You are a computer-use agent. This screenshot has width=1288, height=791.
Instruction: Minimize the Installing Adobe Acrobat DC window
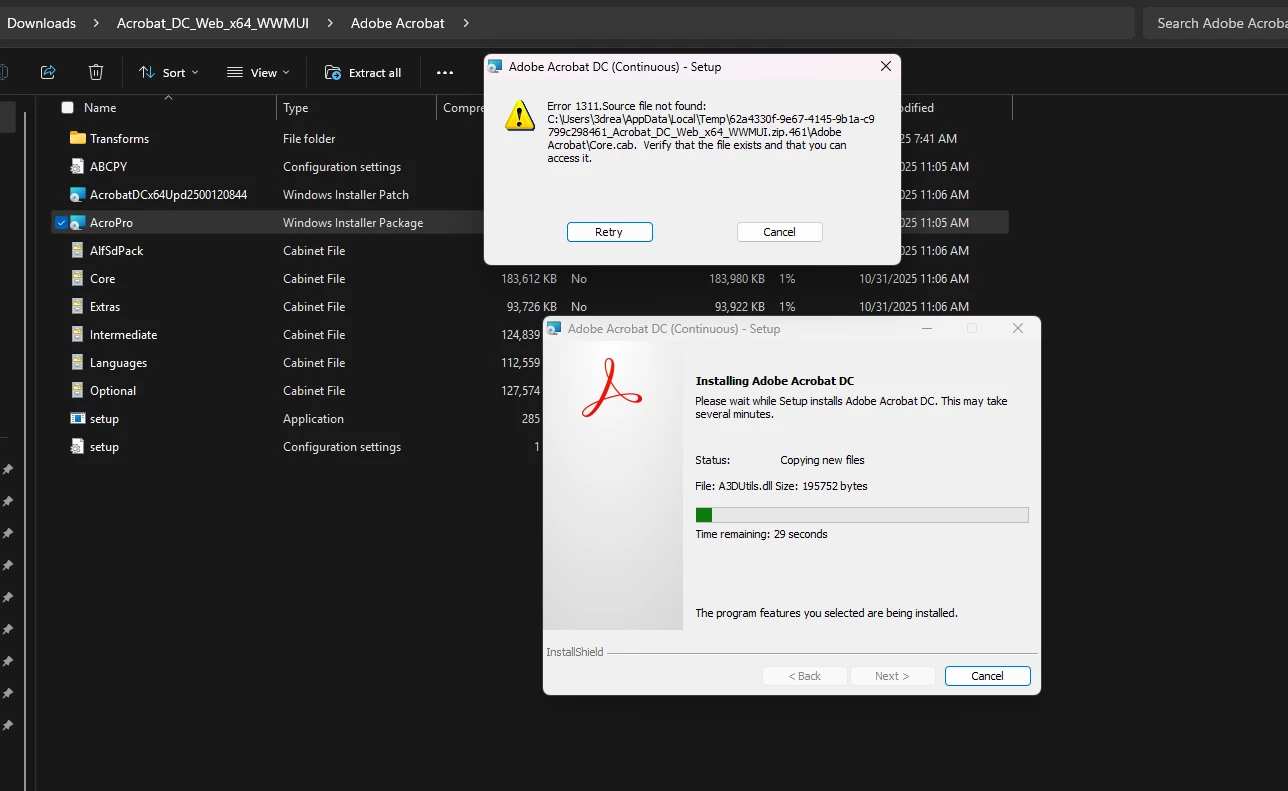(926, 328)
